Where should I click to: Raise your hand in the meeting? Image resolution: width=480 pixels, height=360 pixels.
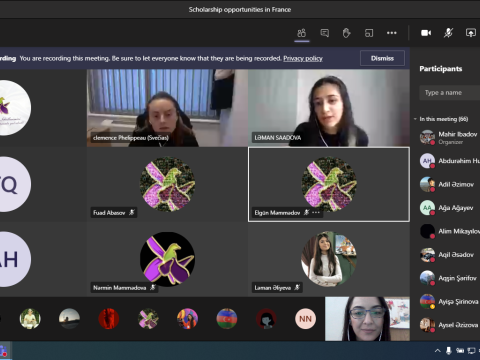(347, 33)
